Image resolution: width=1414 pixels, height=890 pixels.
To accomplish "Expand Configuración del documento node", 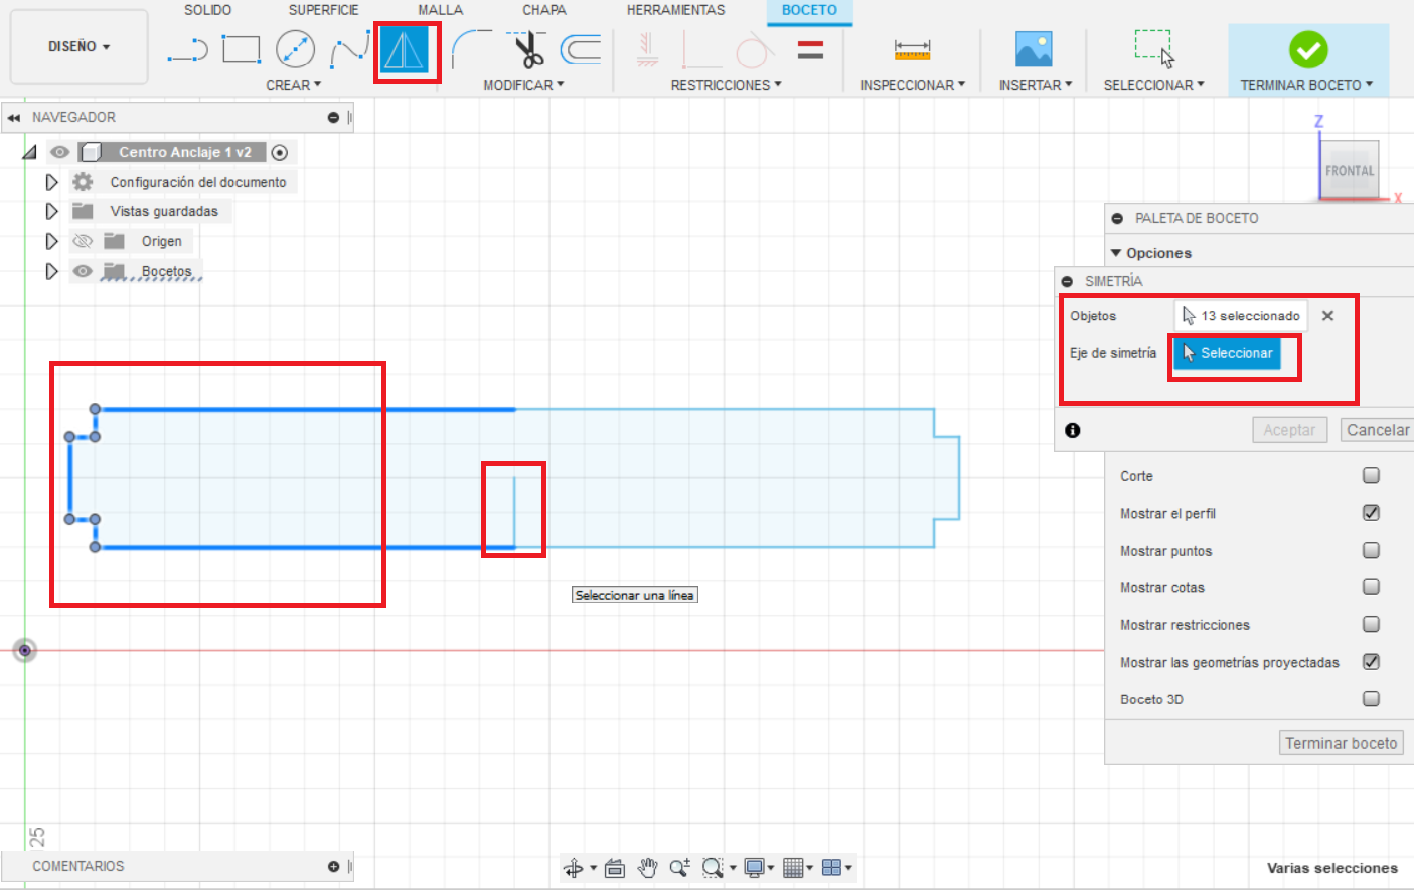I will (51, 182).
